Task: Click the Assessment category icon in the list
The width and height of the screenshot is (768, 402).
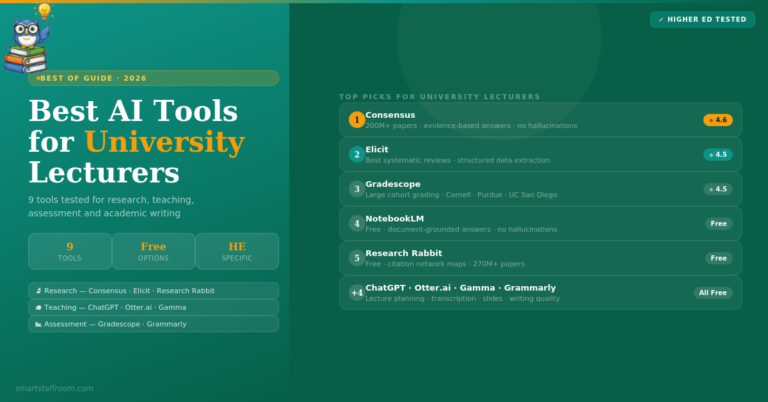Action: (38, 324)
